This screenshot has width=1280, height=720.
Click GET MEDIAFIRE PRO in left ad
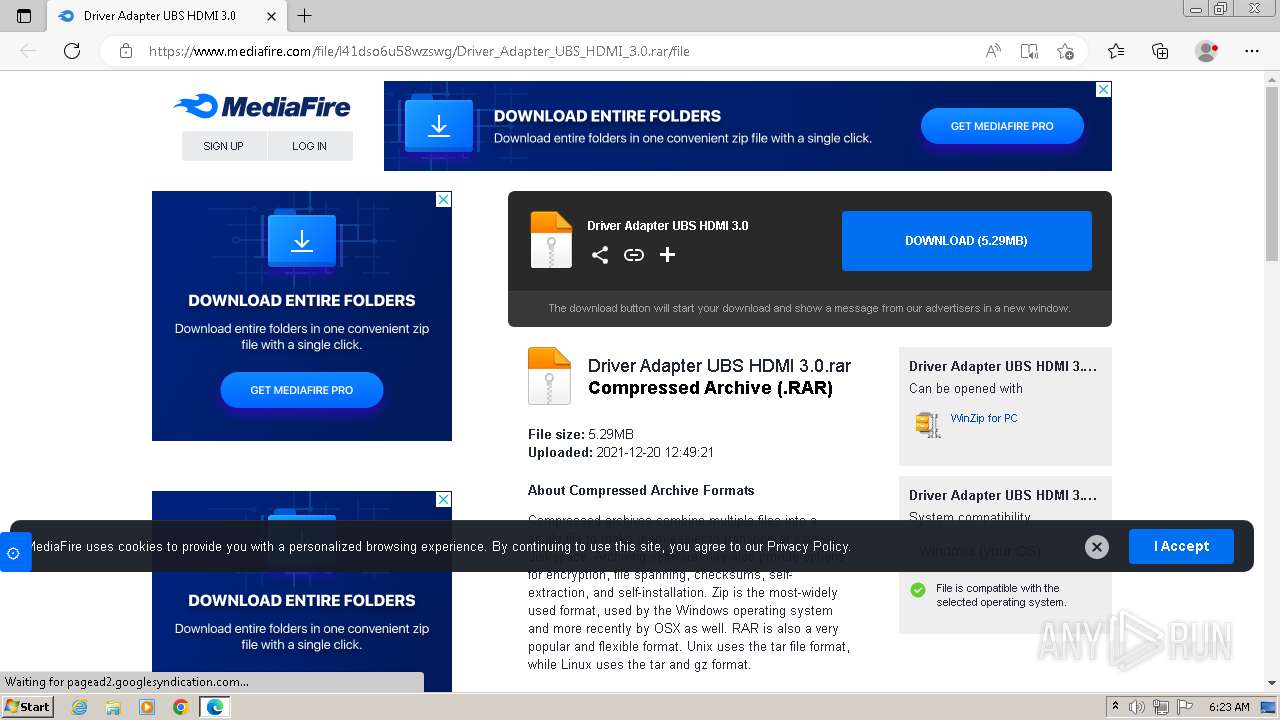302,390
